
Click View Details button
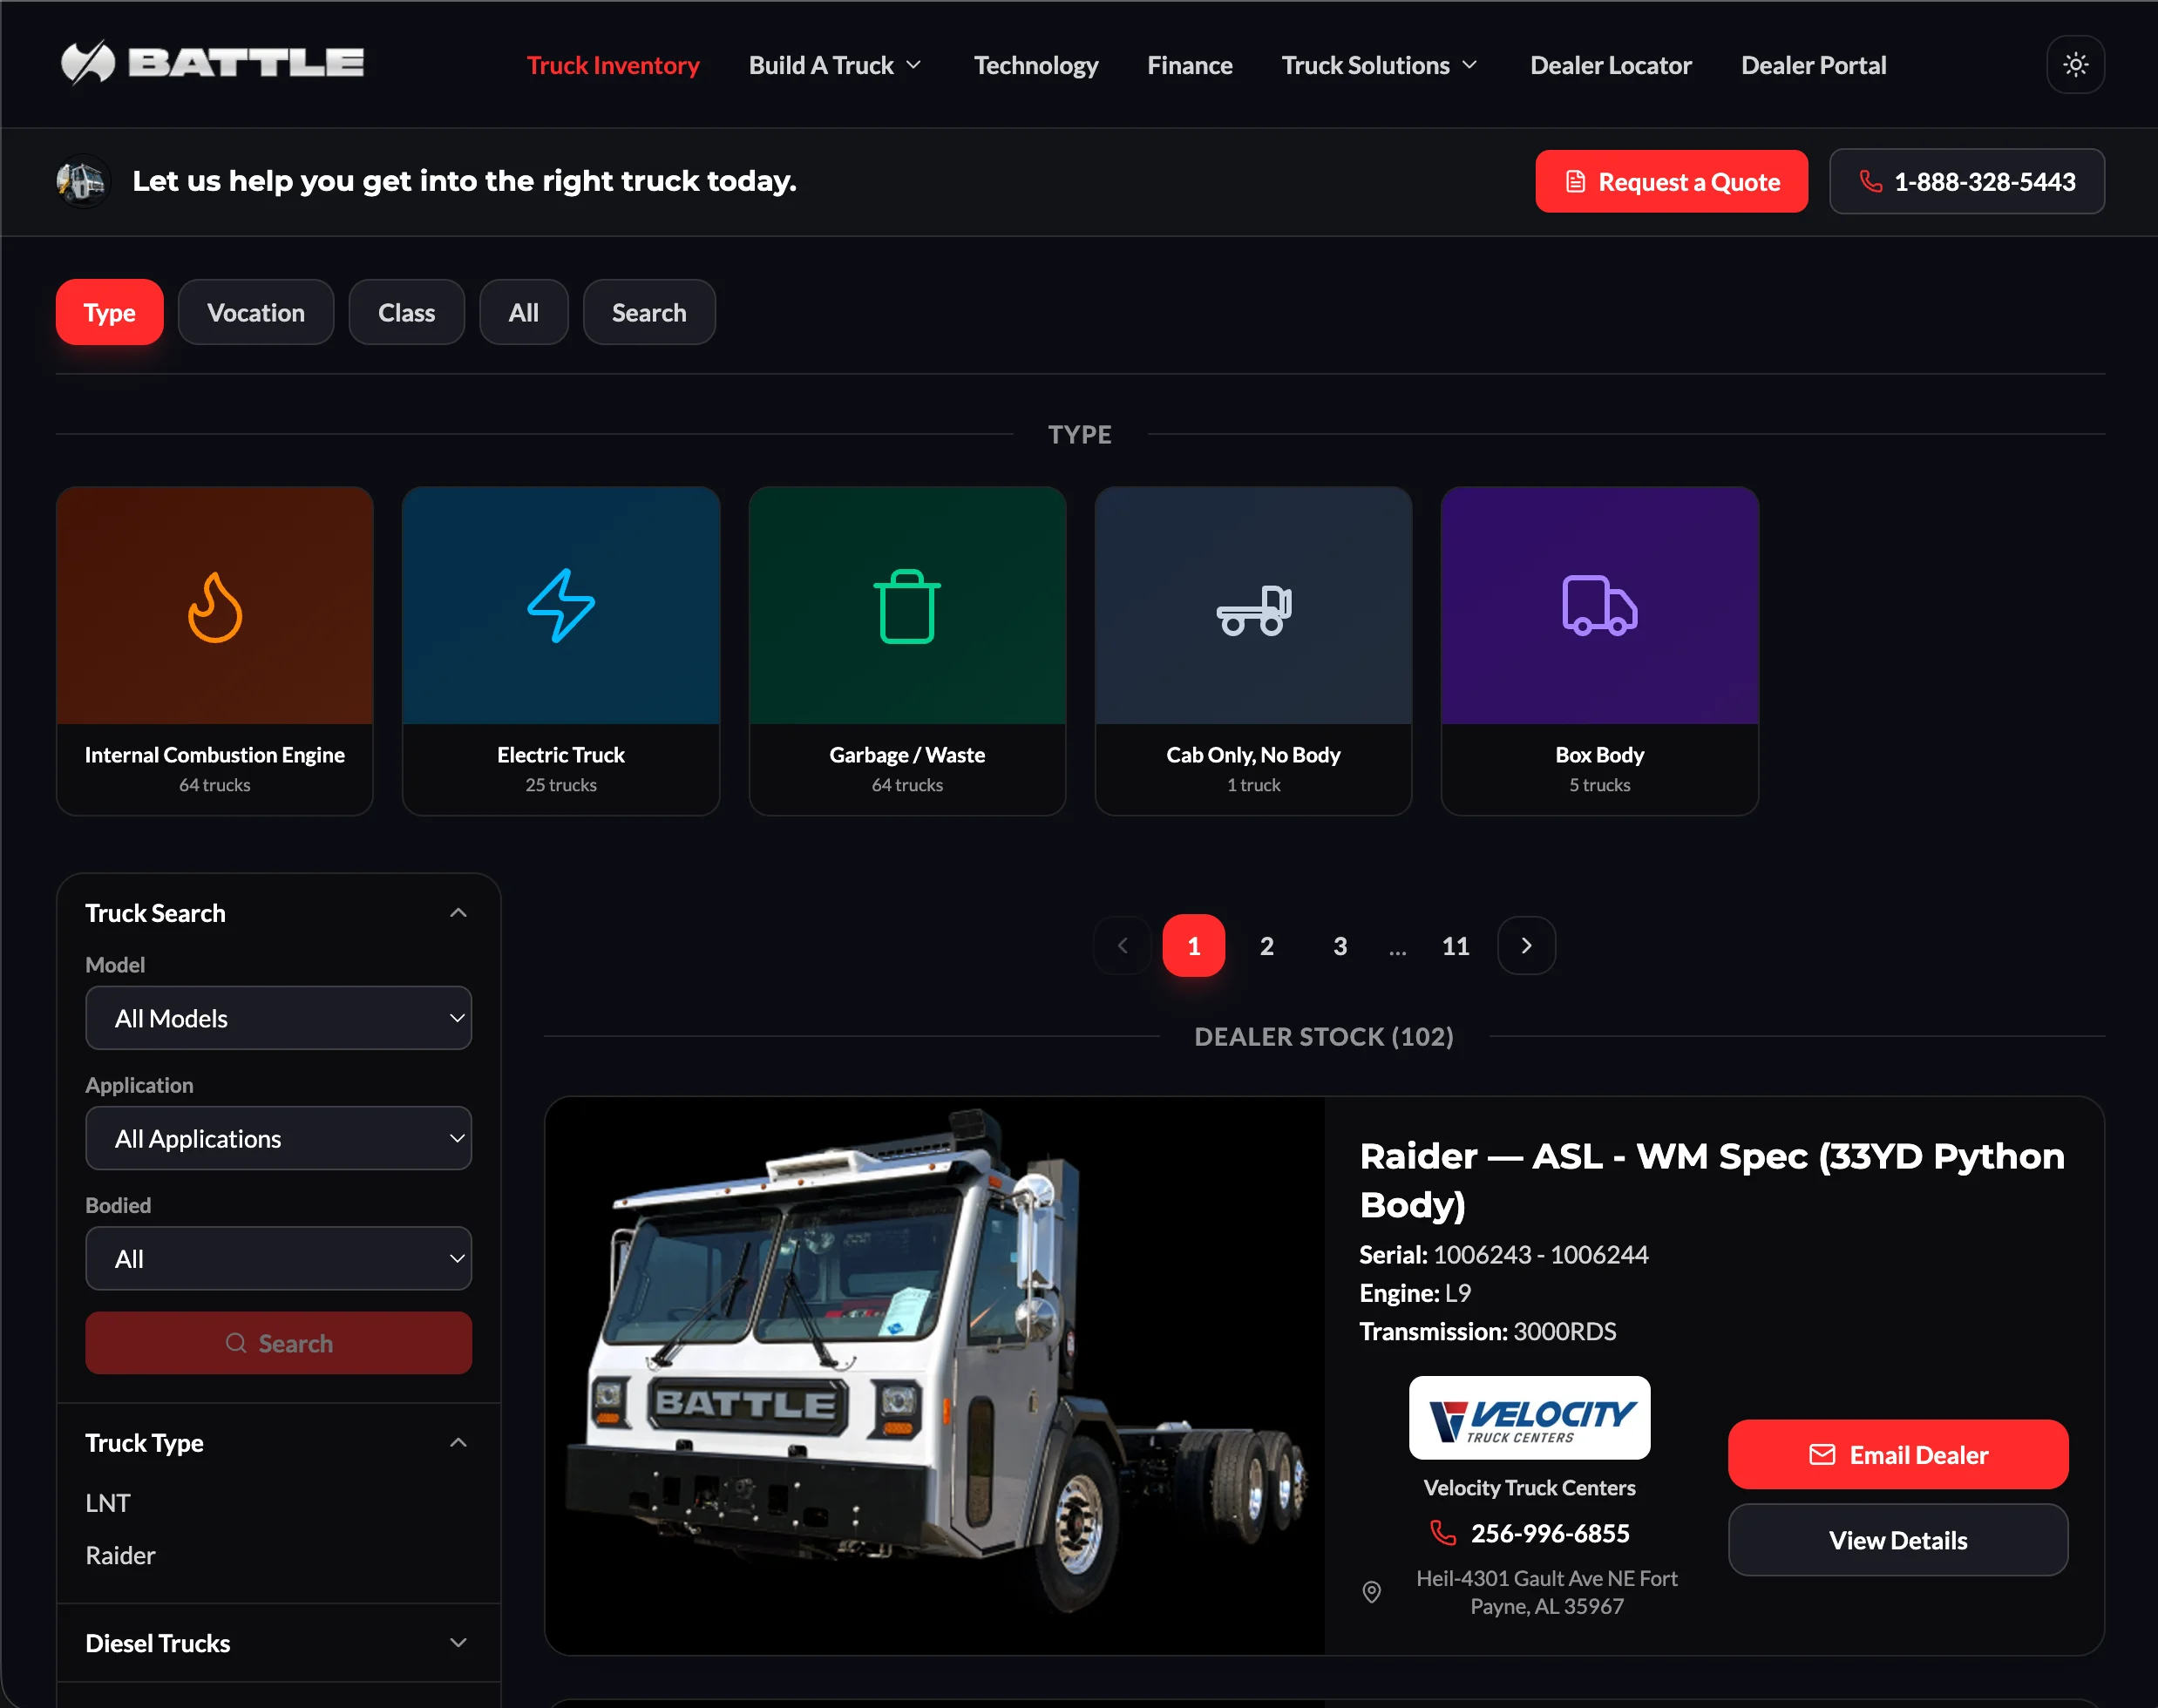click(1898, 1540)
